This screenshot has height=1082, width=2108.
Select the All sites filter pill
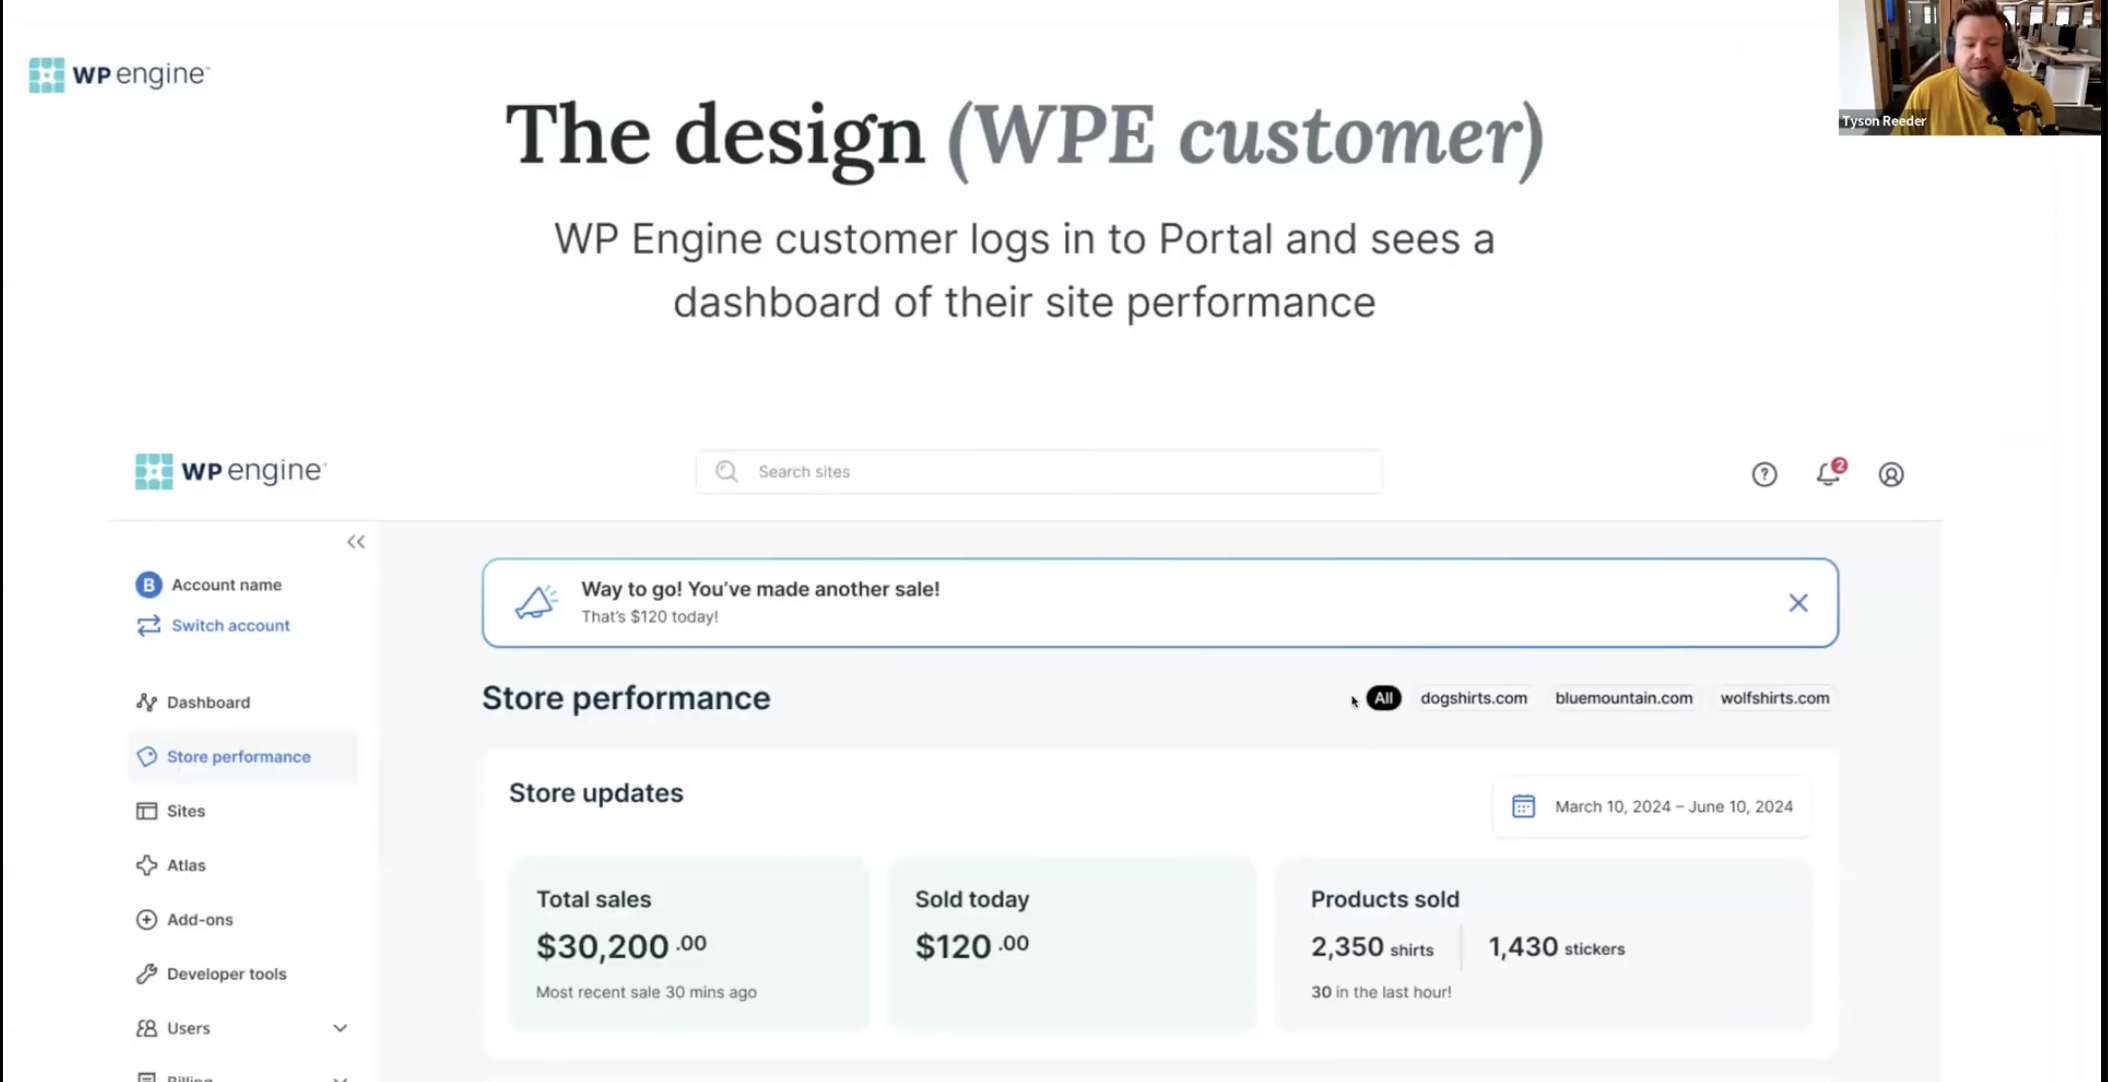(x=1384, y=698)
